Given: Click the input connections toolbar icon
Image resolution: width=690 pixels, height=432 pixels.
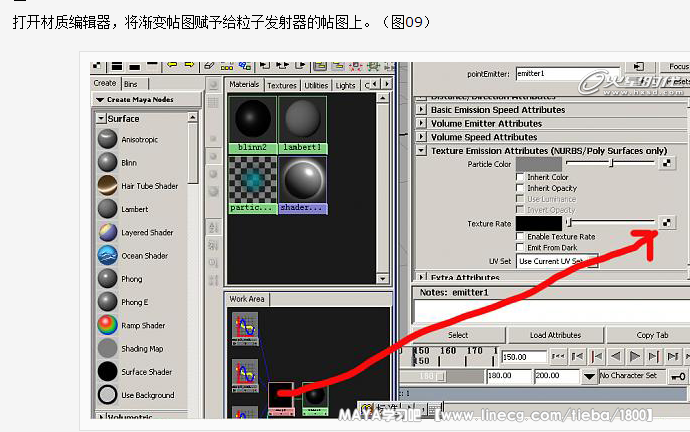Looking at the screenshot, I should pyautogui.click(x=264, y=66).
